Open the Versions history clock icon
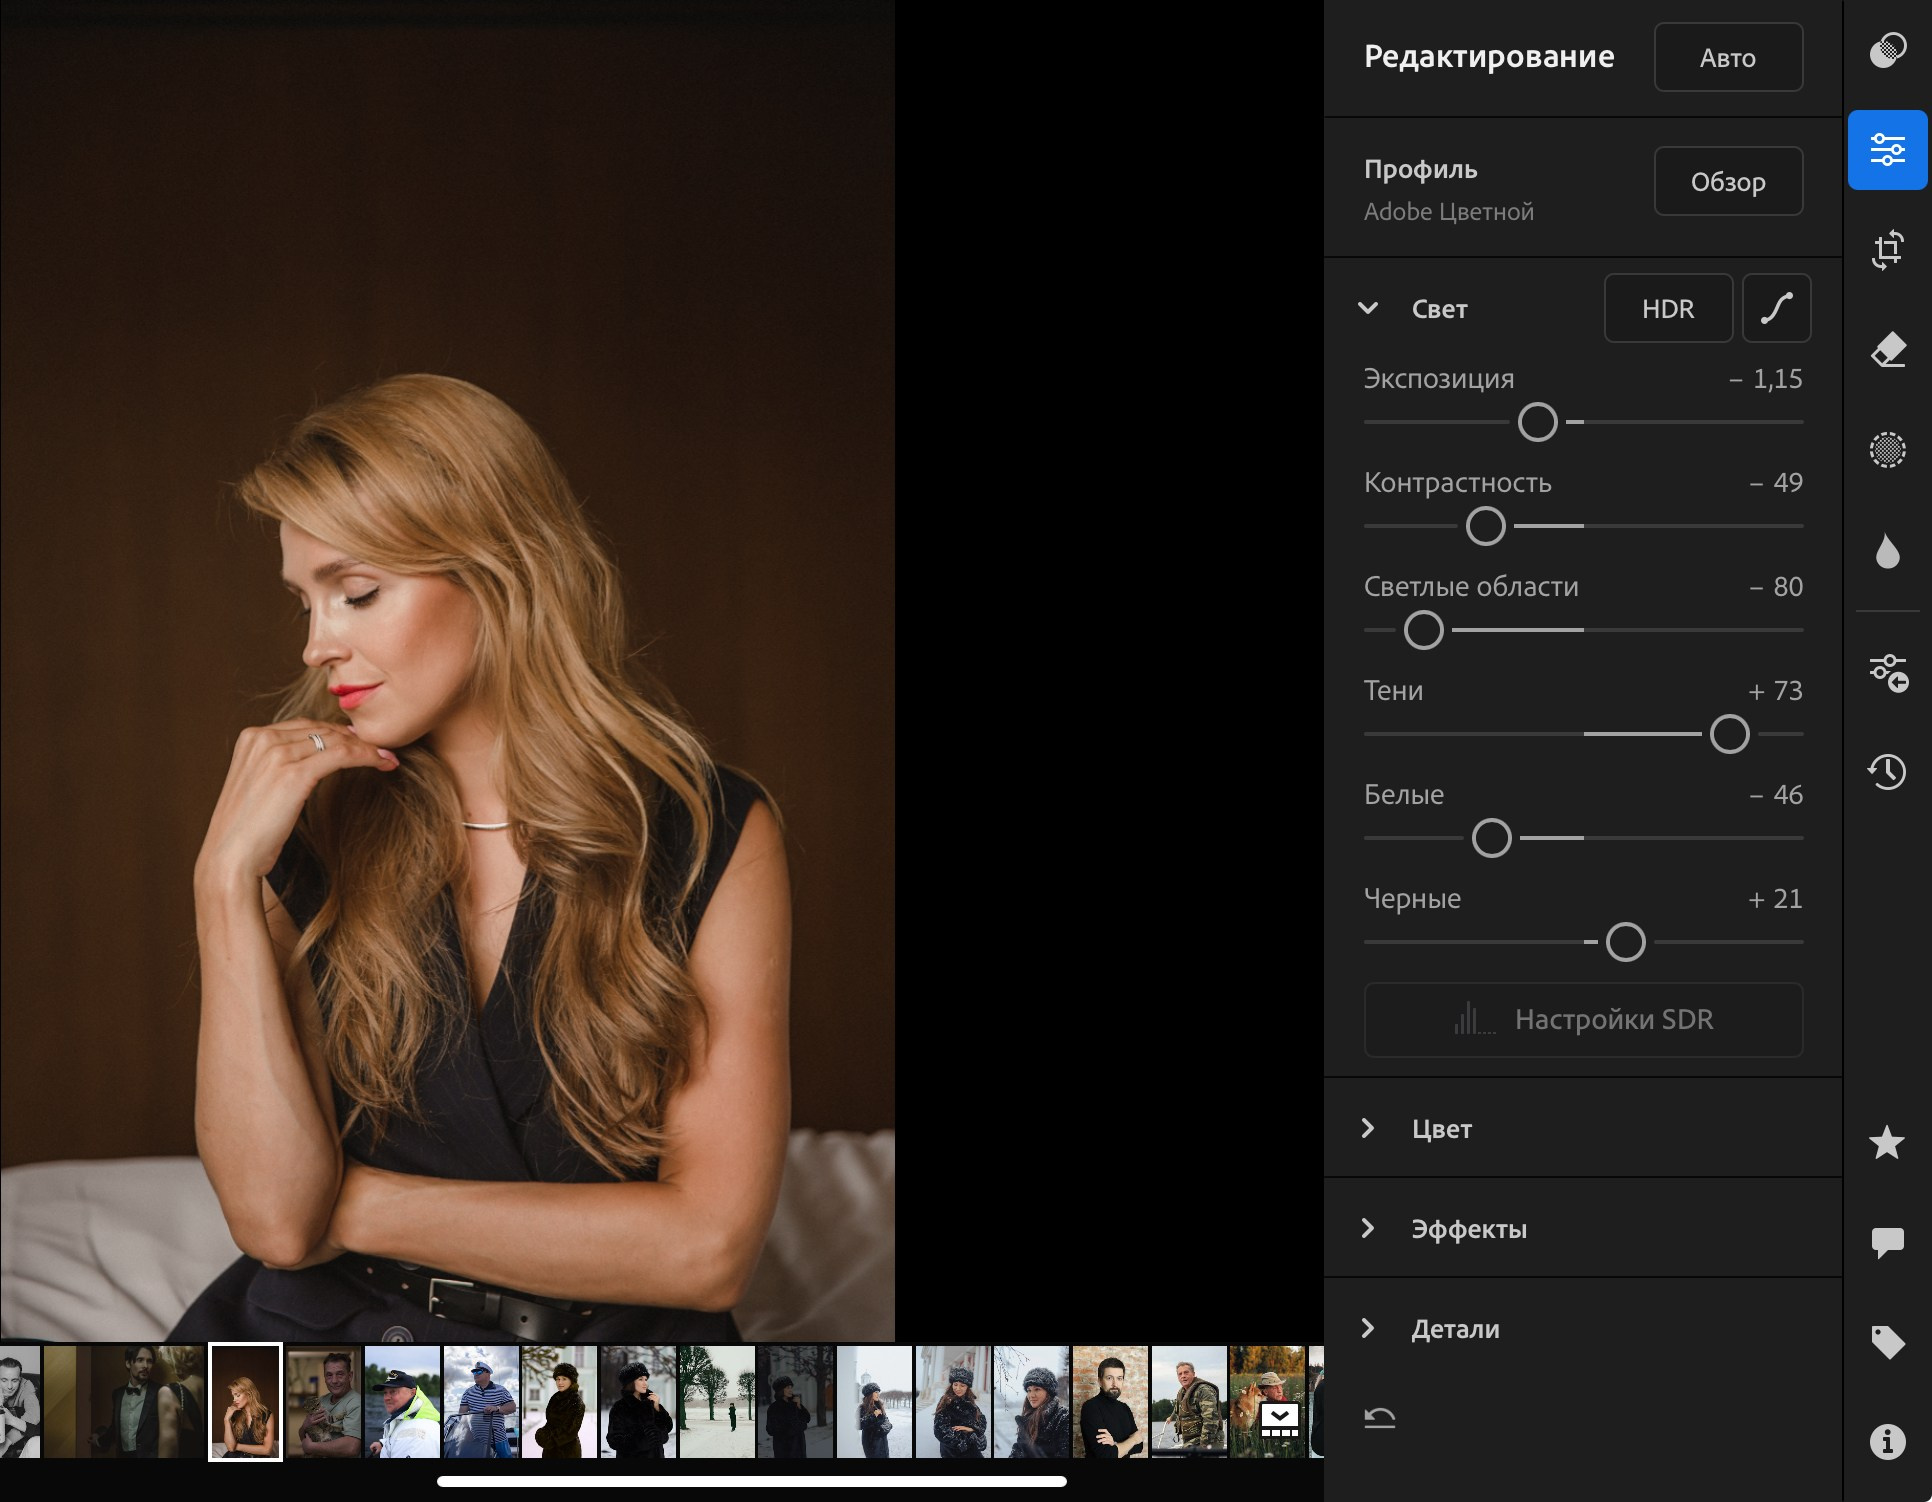The image size is (1932, 1502). (1887, 771)
